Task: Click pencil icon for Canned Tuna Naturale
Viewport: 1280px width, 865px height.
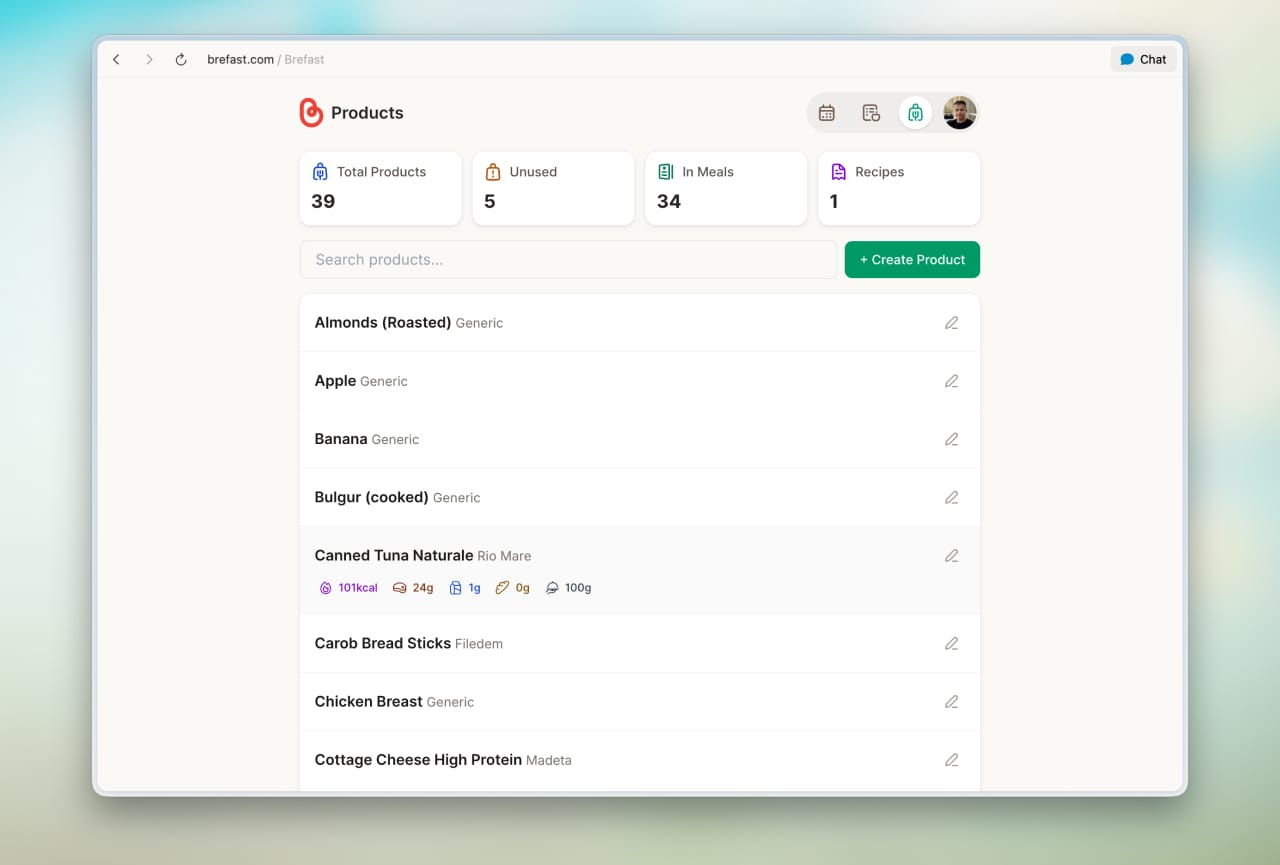Action: [951, 556]
